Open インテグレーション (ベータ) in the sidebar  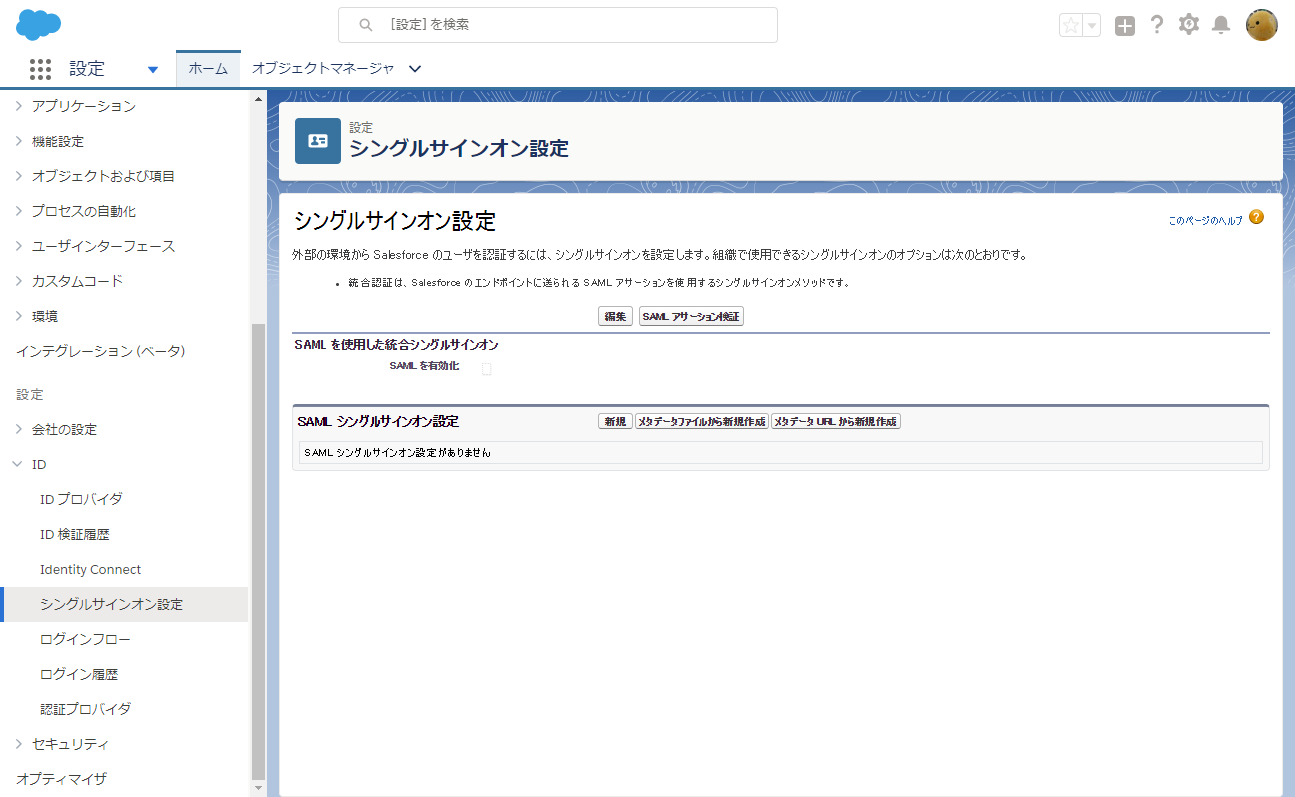101,351
